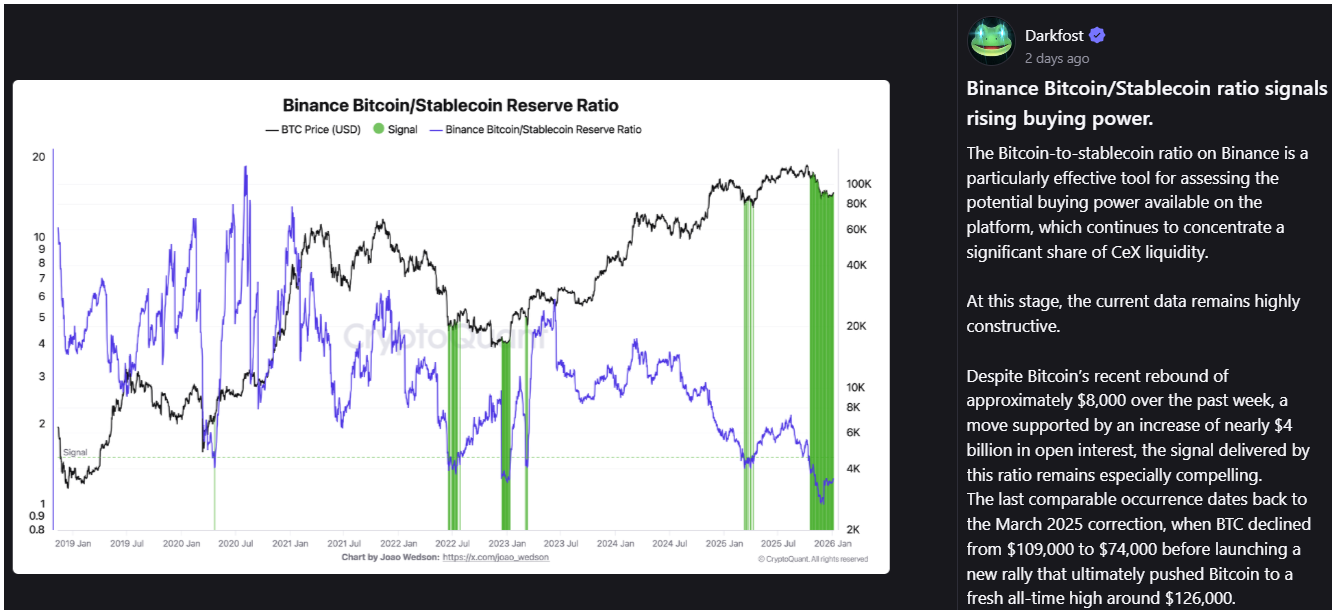Open the x.com/joao_wedson link
Viewport: 1336px width, 614px height.
[x=495, y=557]
